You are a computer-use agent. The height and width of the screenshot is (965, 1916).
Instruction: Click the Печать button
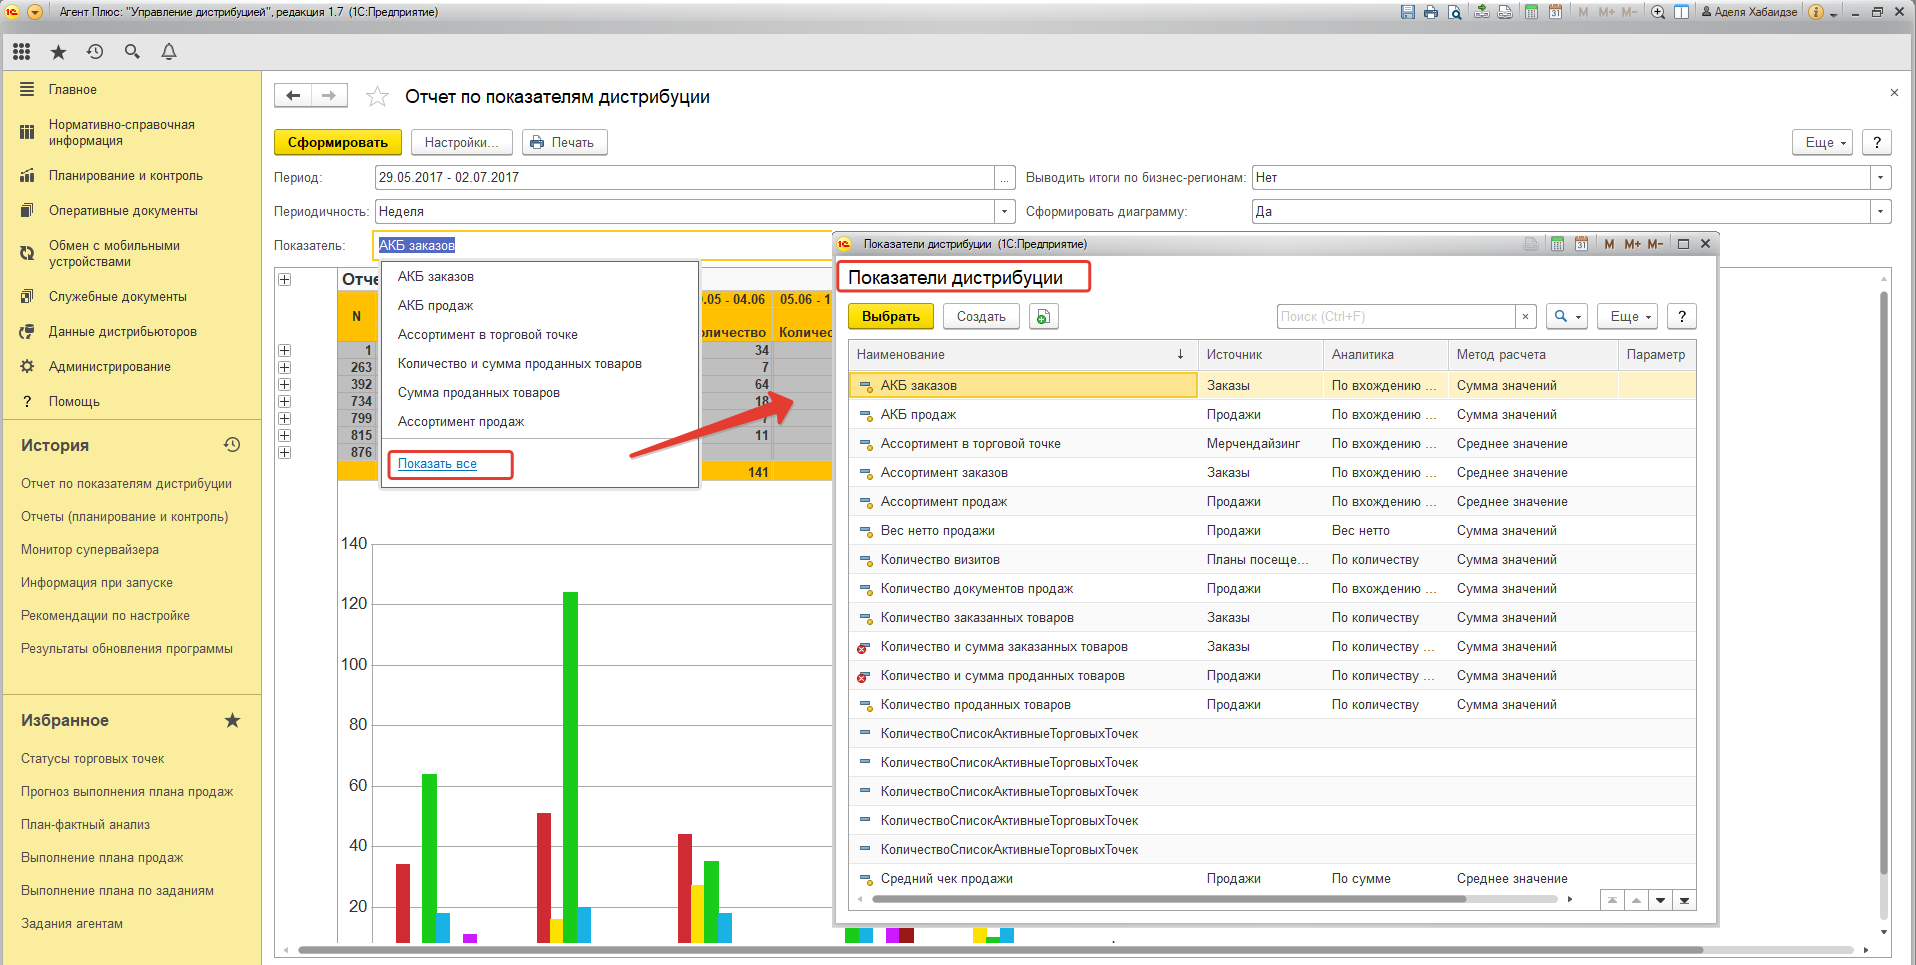tap(564, 142)
